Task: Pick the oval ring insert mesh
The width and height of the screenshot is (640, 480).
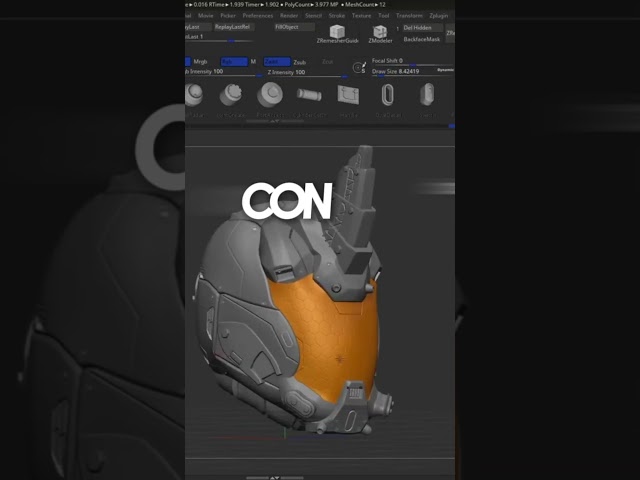Action: [x=387, y=95]
